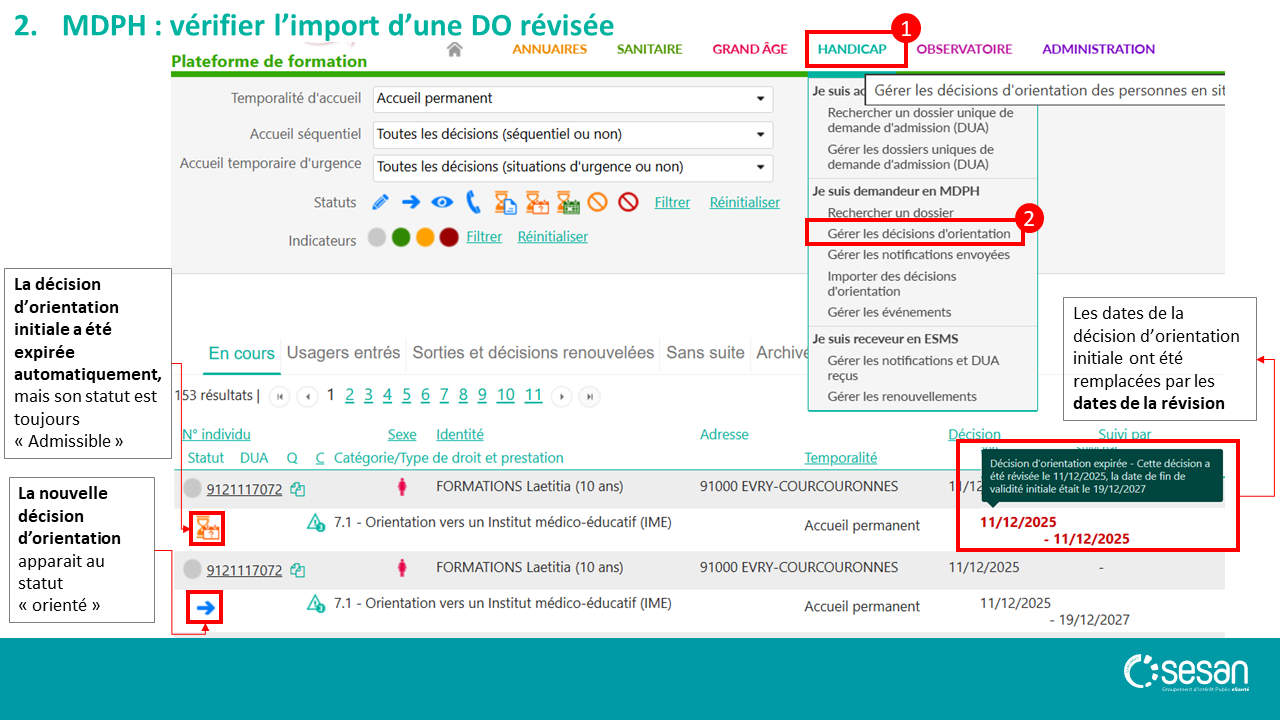Toggle the green indicator filter circle
Image resolution: width=1280 pixels, height=720 pixels.
click(x=401, y=238)
